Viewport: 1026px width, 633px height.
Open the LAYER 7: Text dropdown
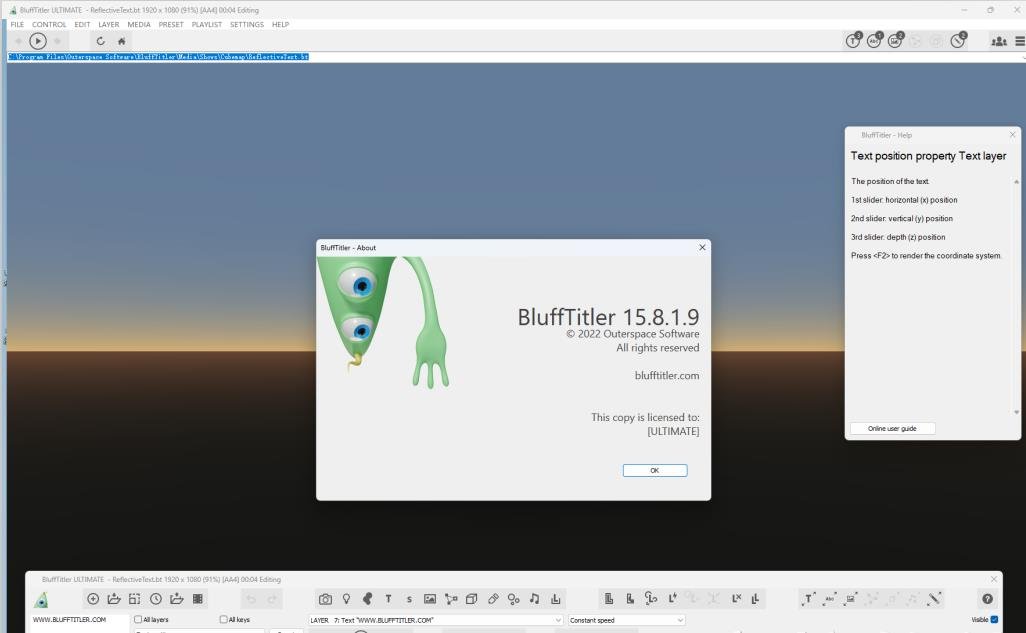coord(436,620)
